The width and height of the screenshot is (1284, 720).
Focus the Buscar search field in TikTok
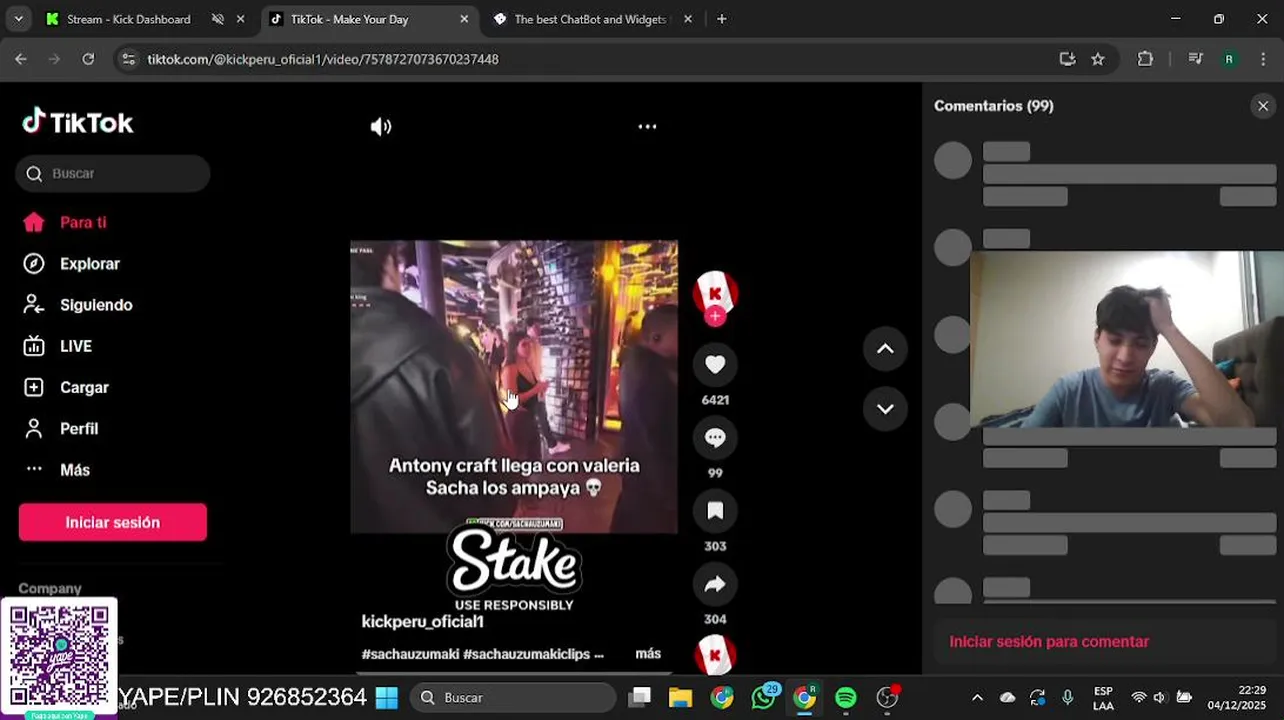(113, 174)
